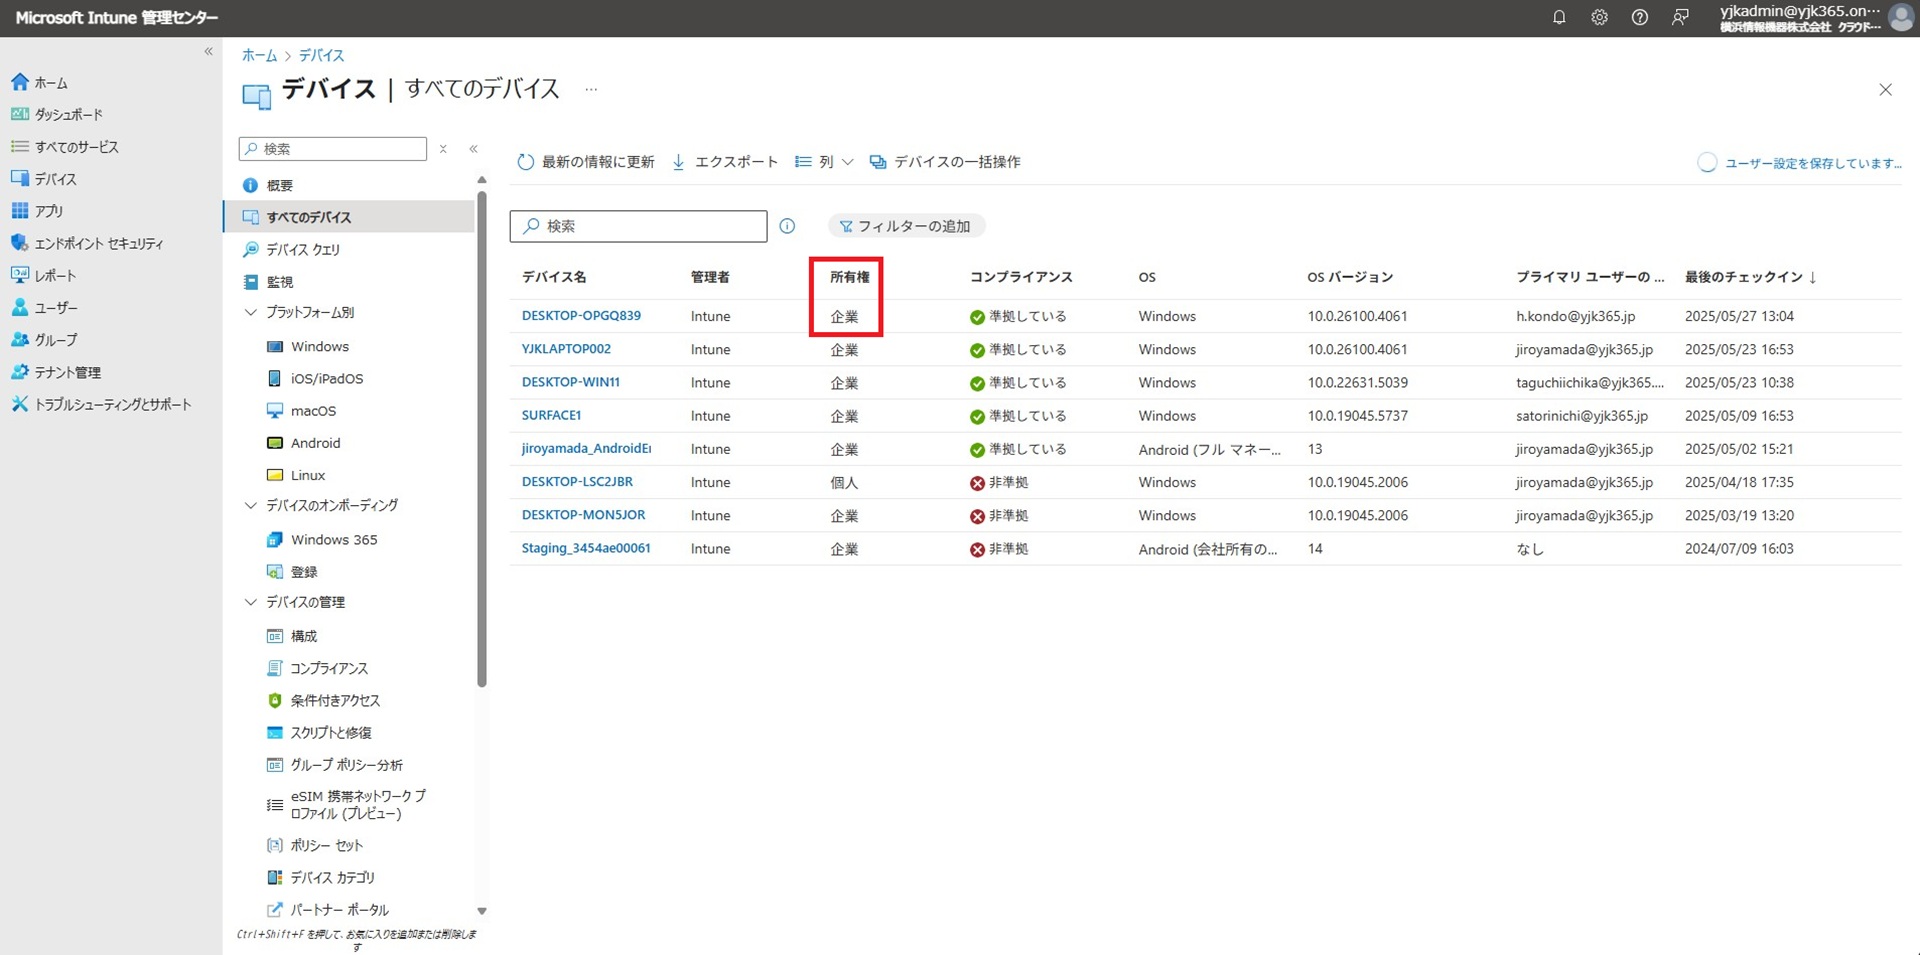Image resolution: width=1920 pixels, height=955 pixels.
Task: Open macOS platform item
Action: 313,410
